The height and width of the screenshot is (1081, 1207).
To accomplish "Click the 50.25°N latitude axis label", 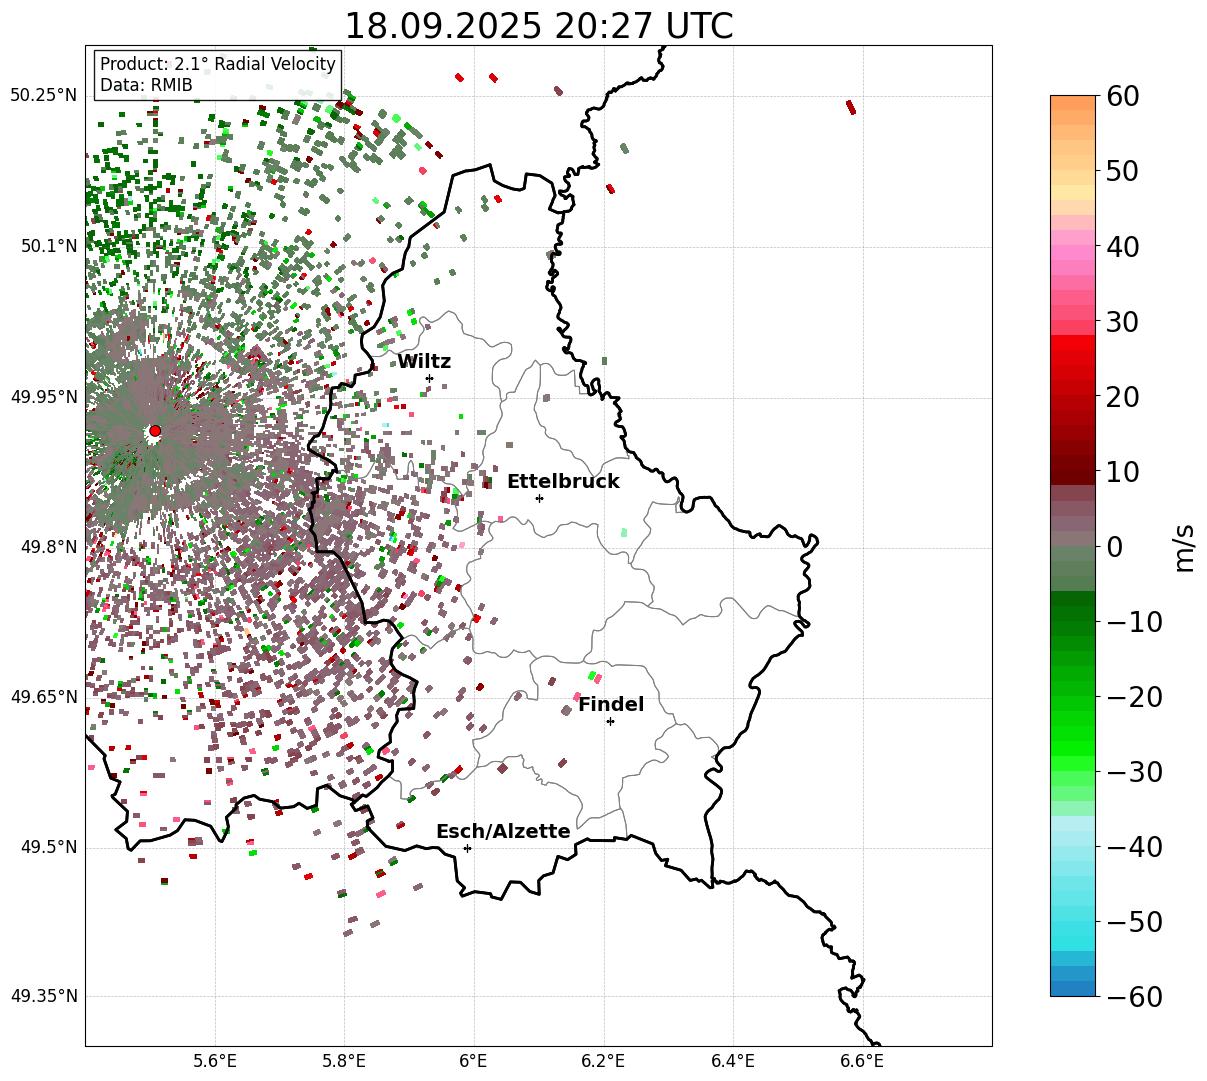I will coord(43,95).
